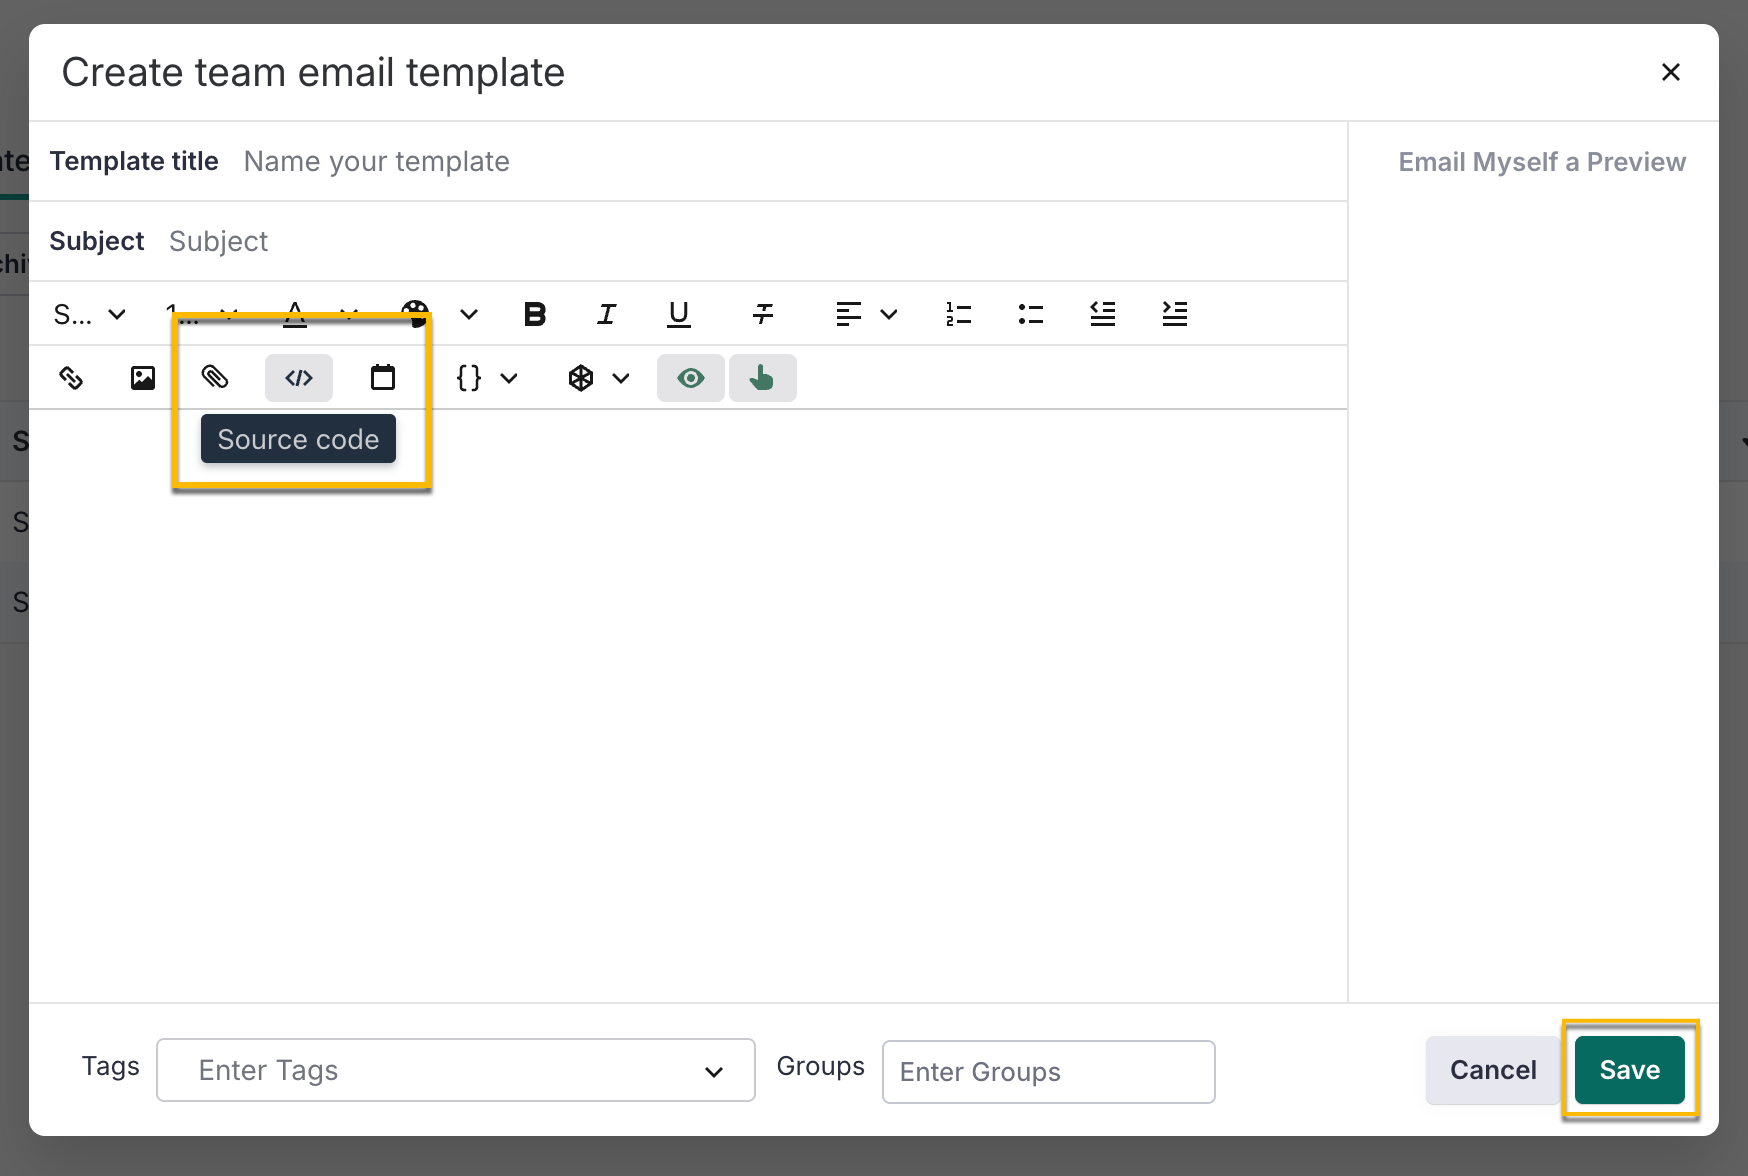1748x1176 pixels.
Task: Open the Tags dropdown arrow
Action: point(713,1070)
